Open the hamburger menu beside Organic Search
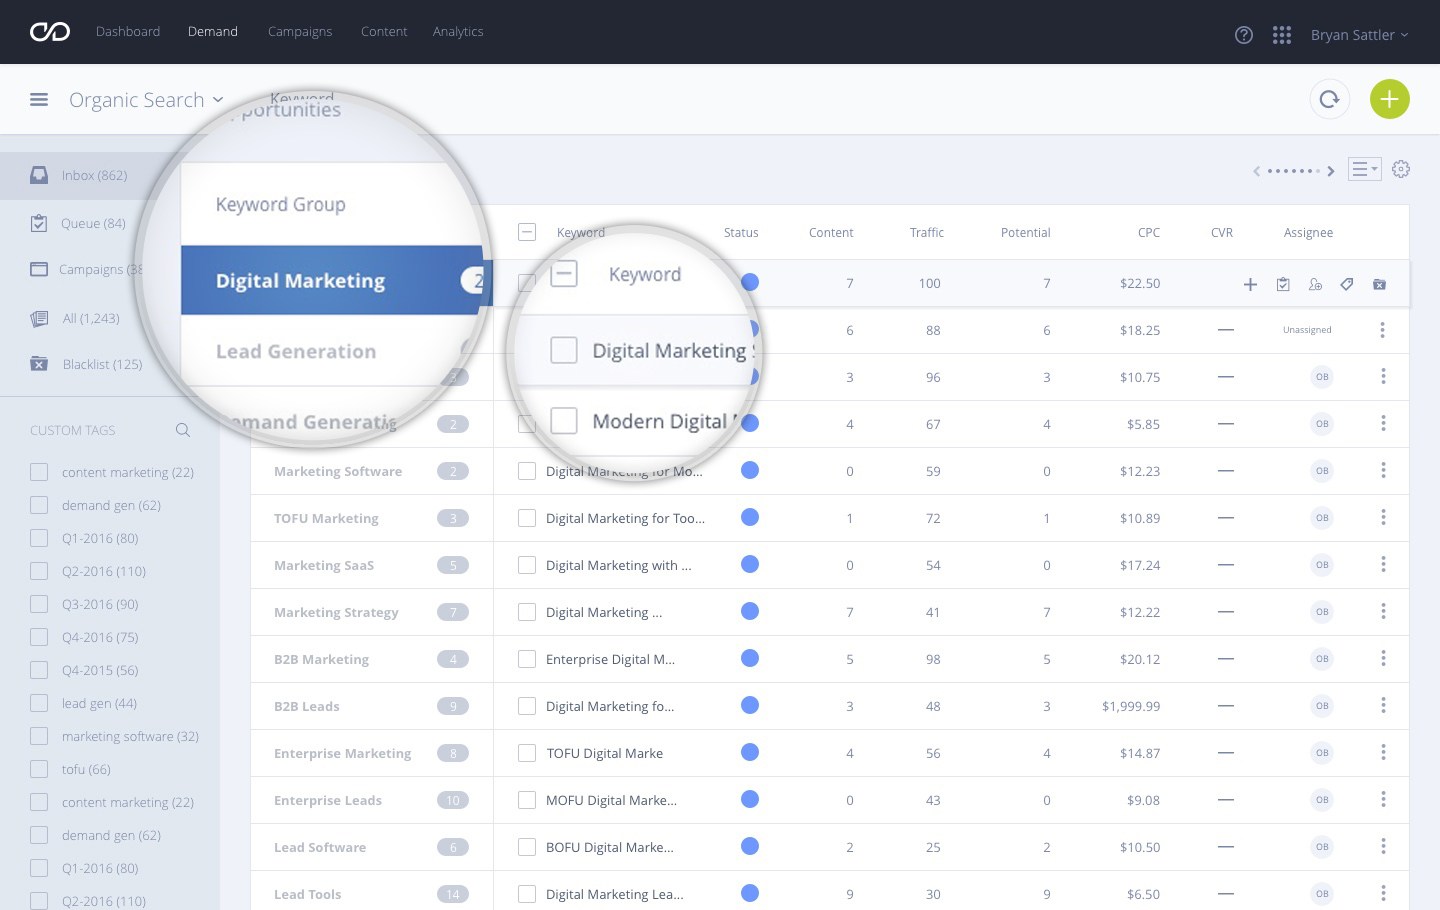Image resolution: width=1440 pixels, height=910 pixels. tap(39, 99)
